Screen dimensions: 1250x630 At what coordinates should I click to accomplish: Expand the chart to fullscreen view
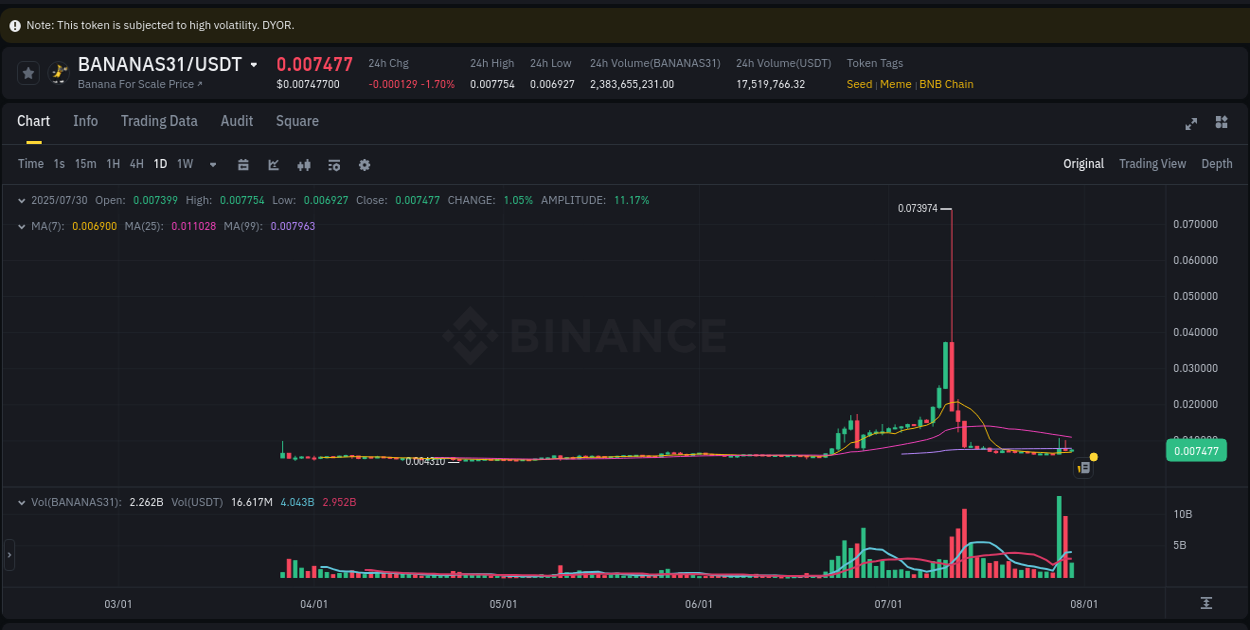point(1191,123)
